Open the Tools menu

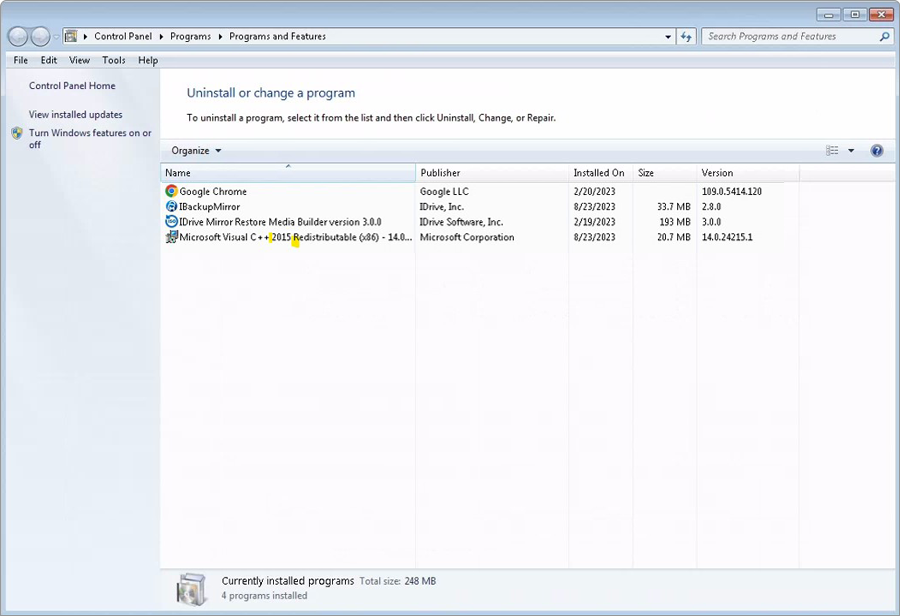coord(114,60)
